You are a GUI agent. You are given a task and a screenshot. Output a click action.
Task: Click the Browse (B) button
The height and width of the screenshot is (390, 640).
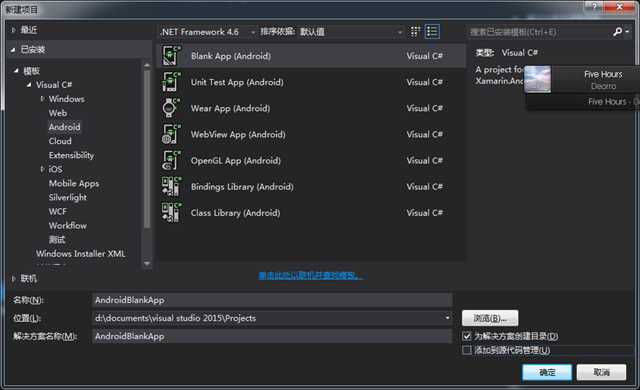point(490,318)
